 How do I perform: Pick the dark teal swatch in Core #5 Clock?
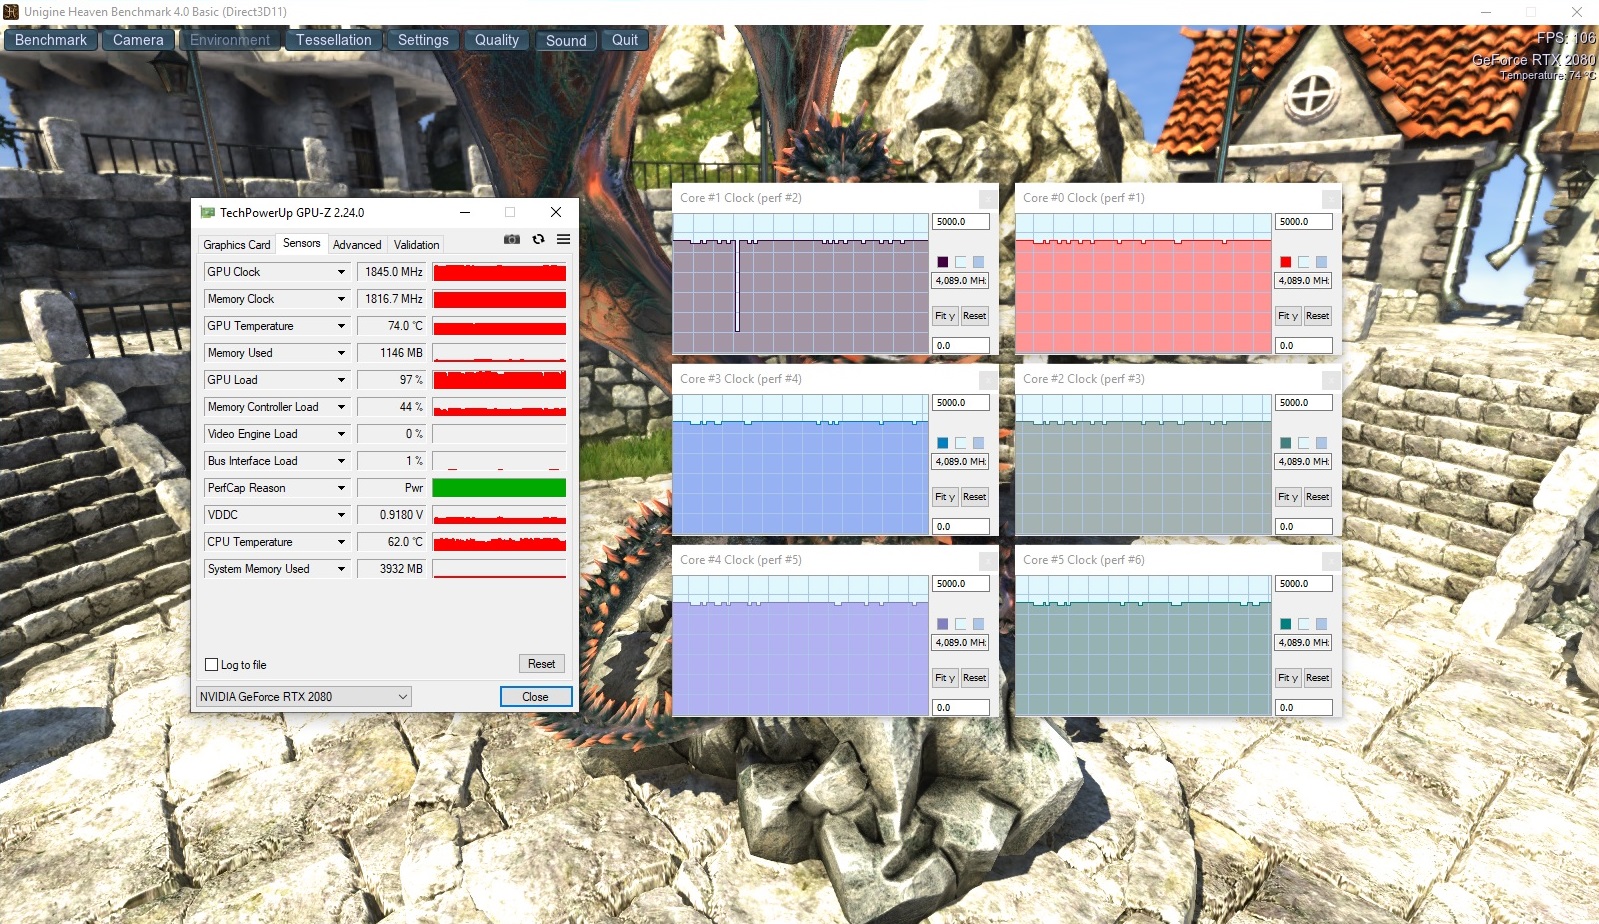pos(1285,624)
